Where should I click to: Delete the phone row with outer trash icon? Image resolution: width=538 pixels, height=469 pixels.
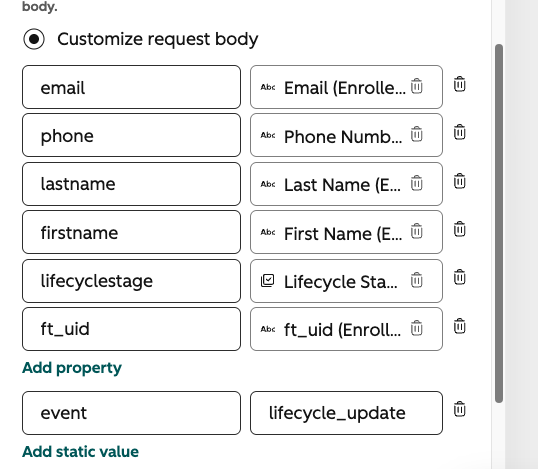pos(459,132)
